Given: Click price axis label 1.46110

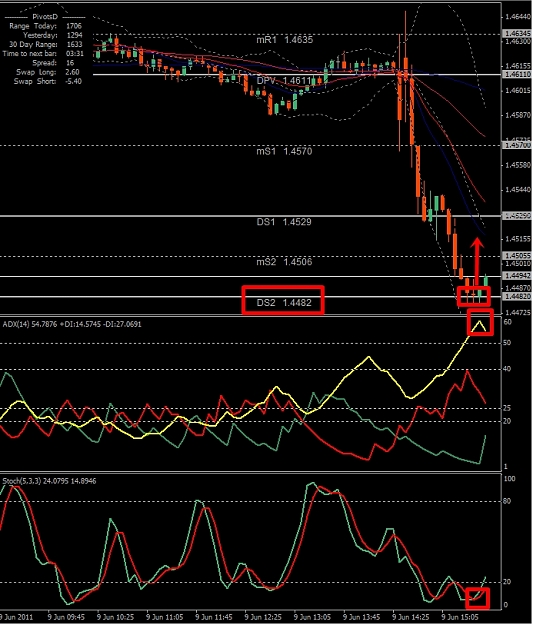Looking at the screenshot, I should pyautogui.click(x=518, y=75).
